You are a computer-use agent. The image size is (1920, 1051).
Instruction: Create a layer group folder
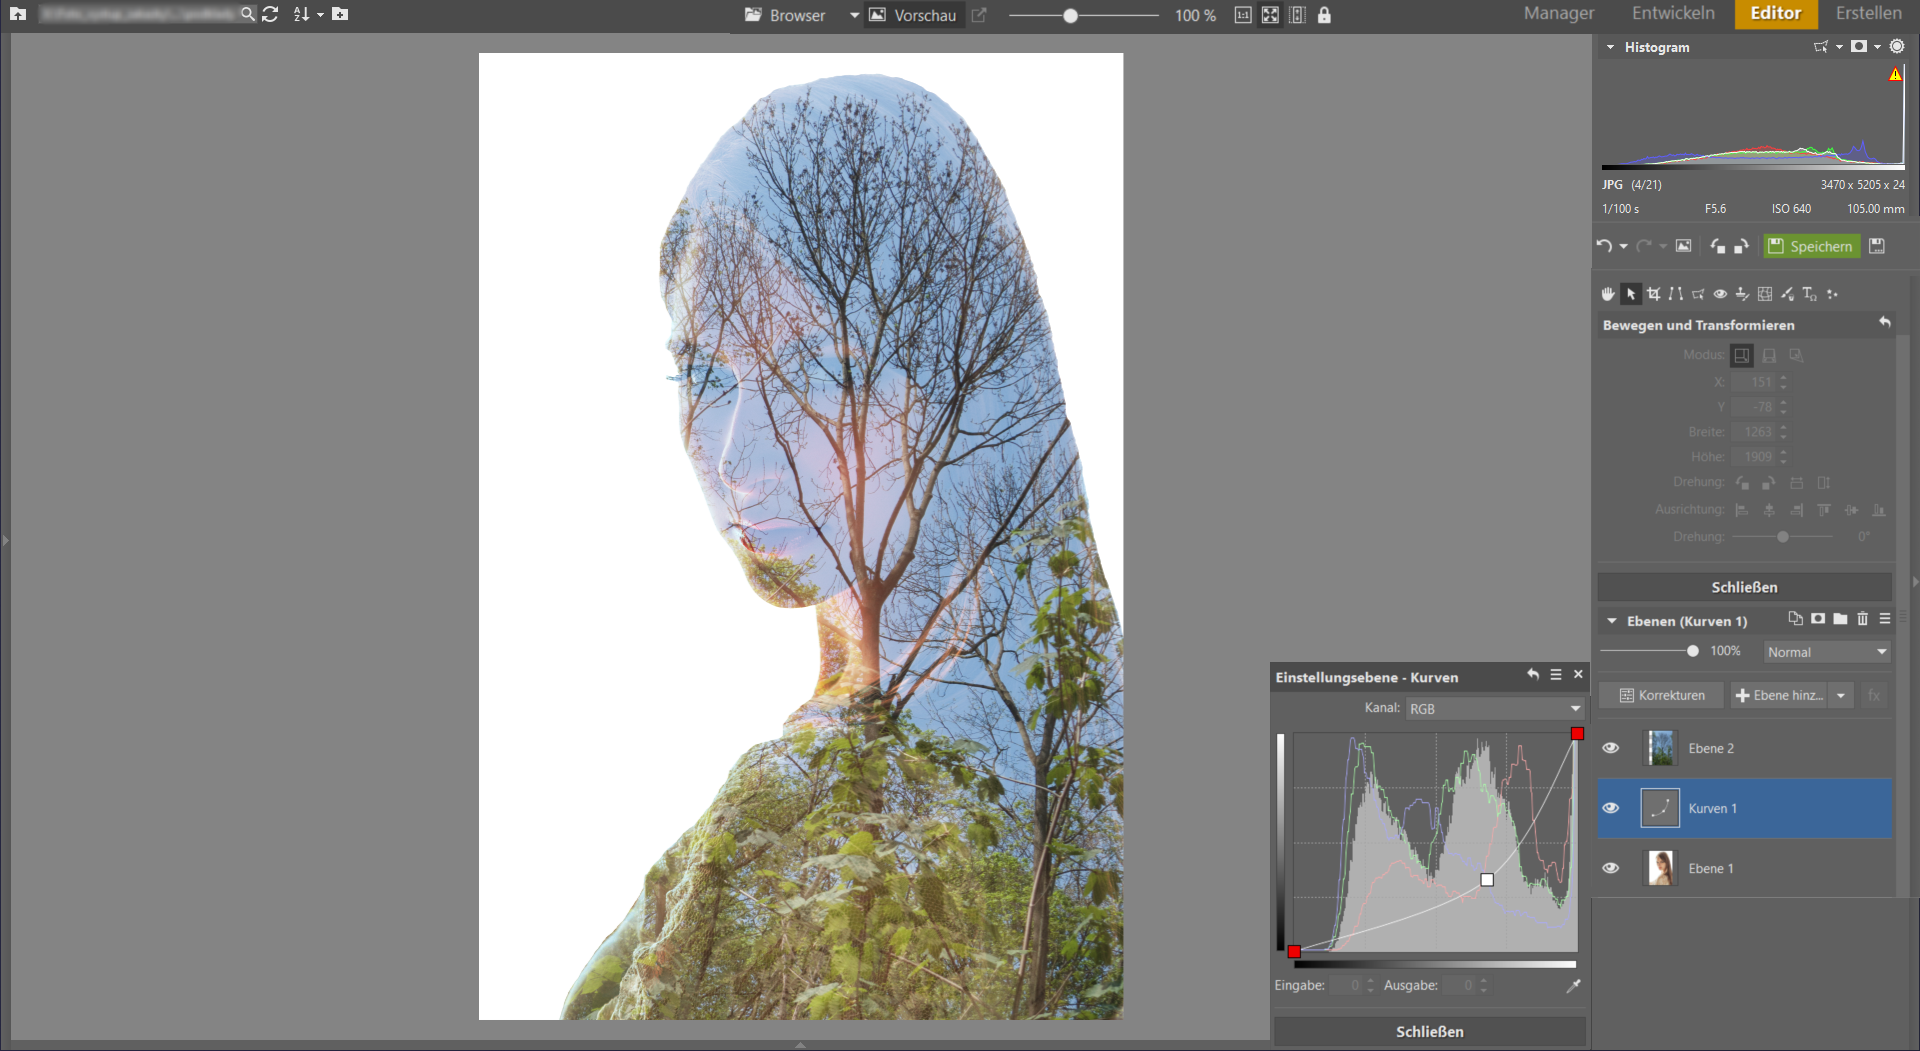1840,619
